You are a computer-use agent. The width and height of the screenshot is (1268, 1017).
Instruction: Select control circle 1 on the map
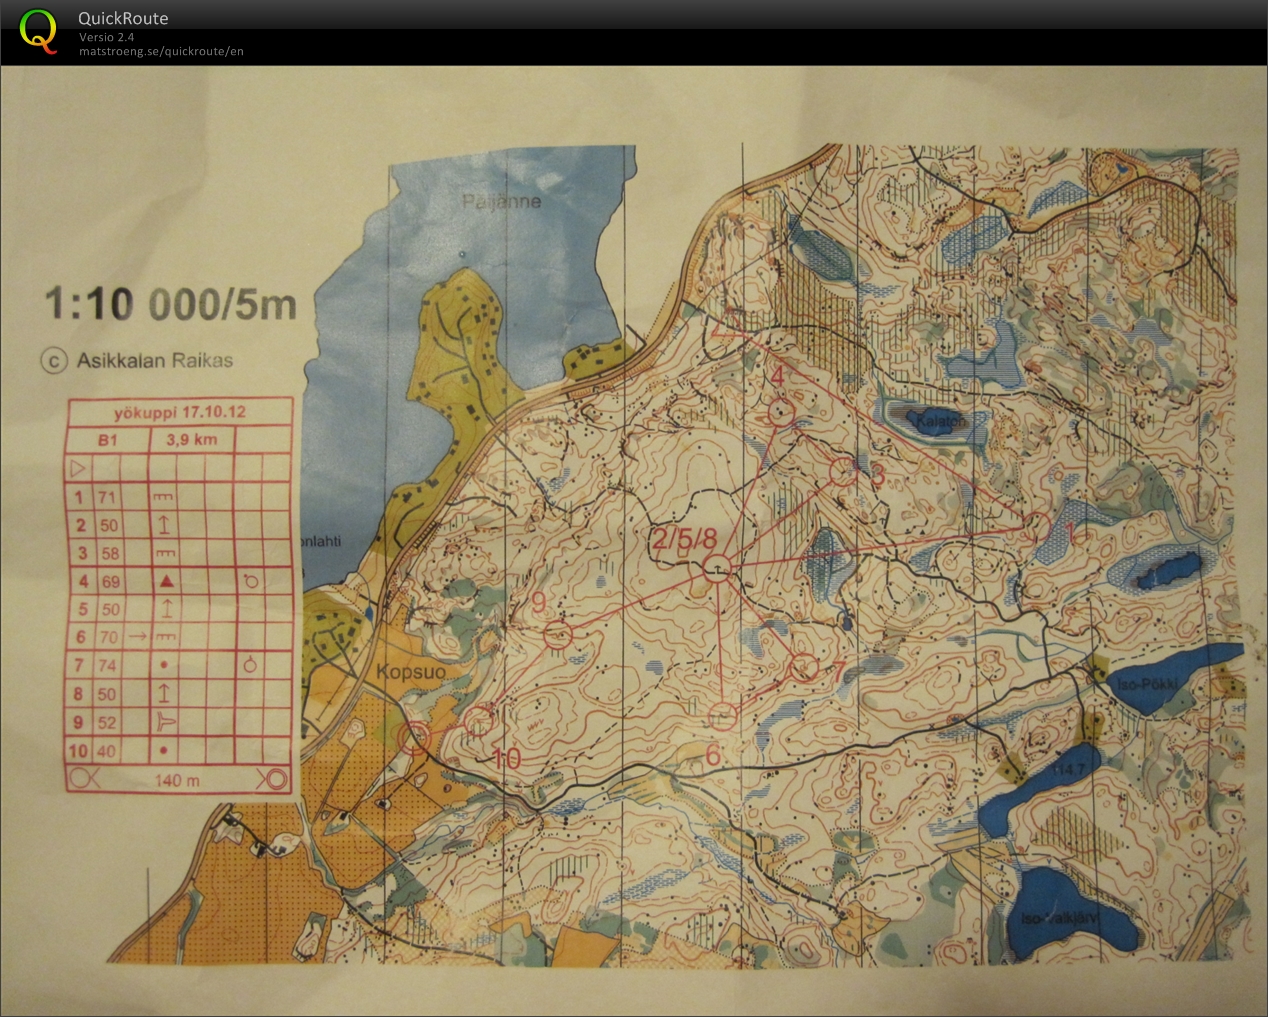(1038, 525)
